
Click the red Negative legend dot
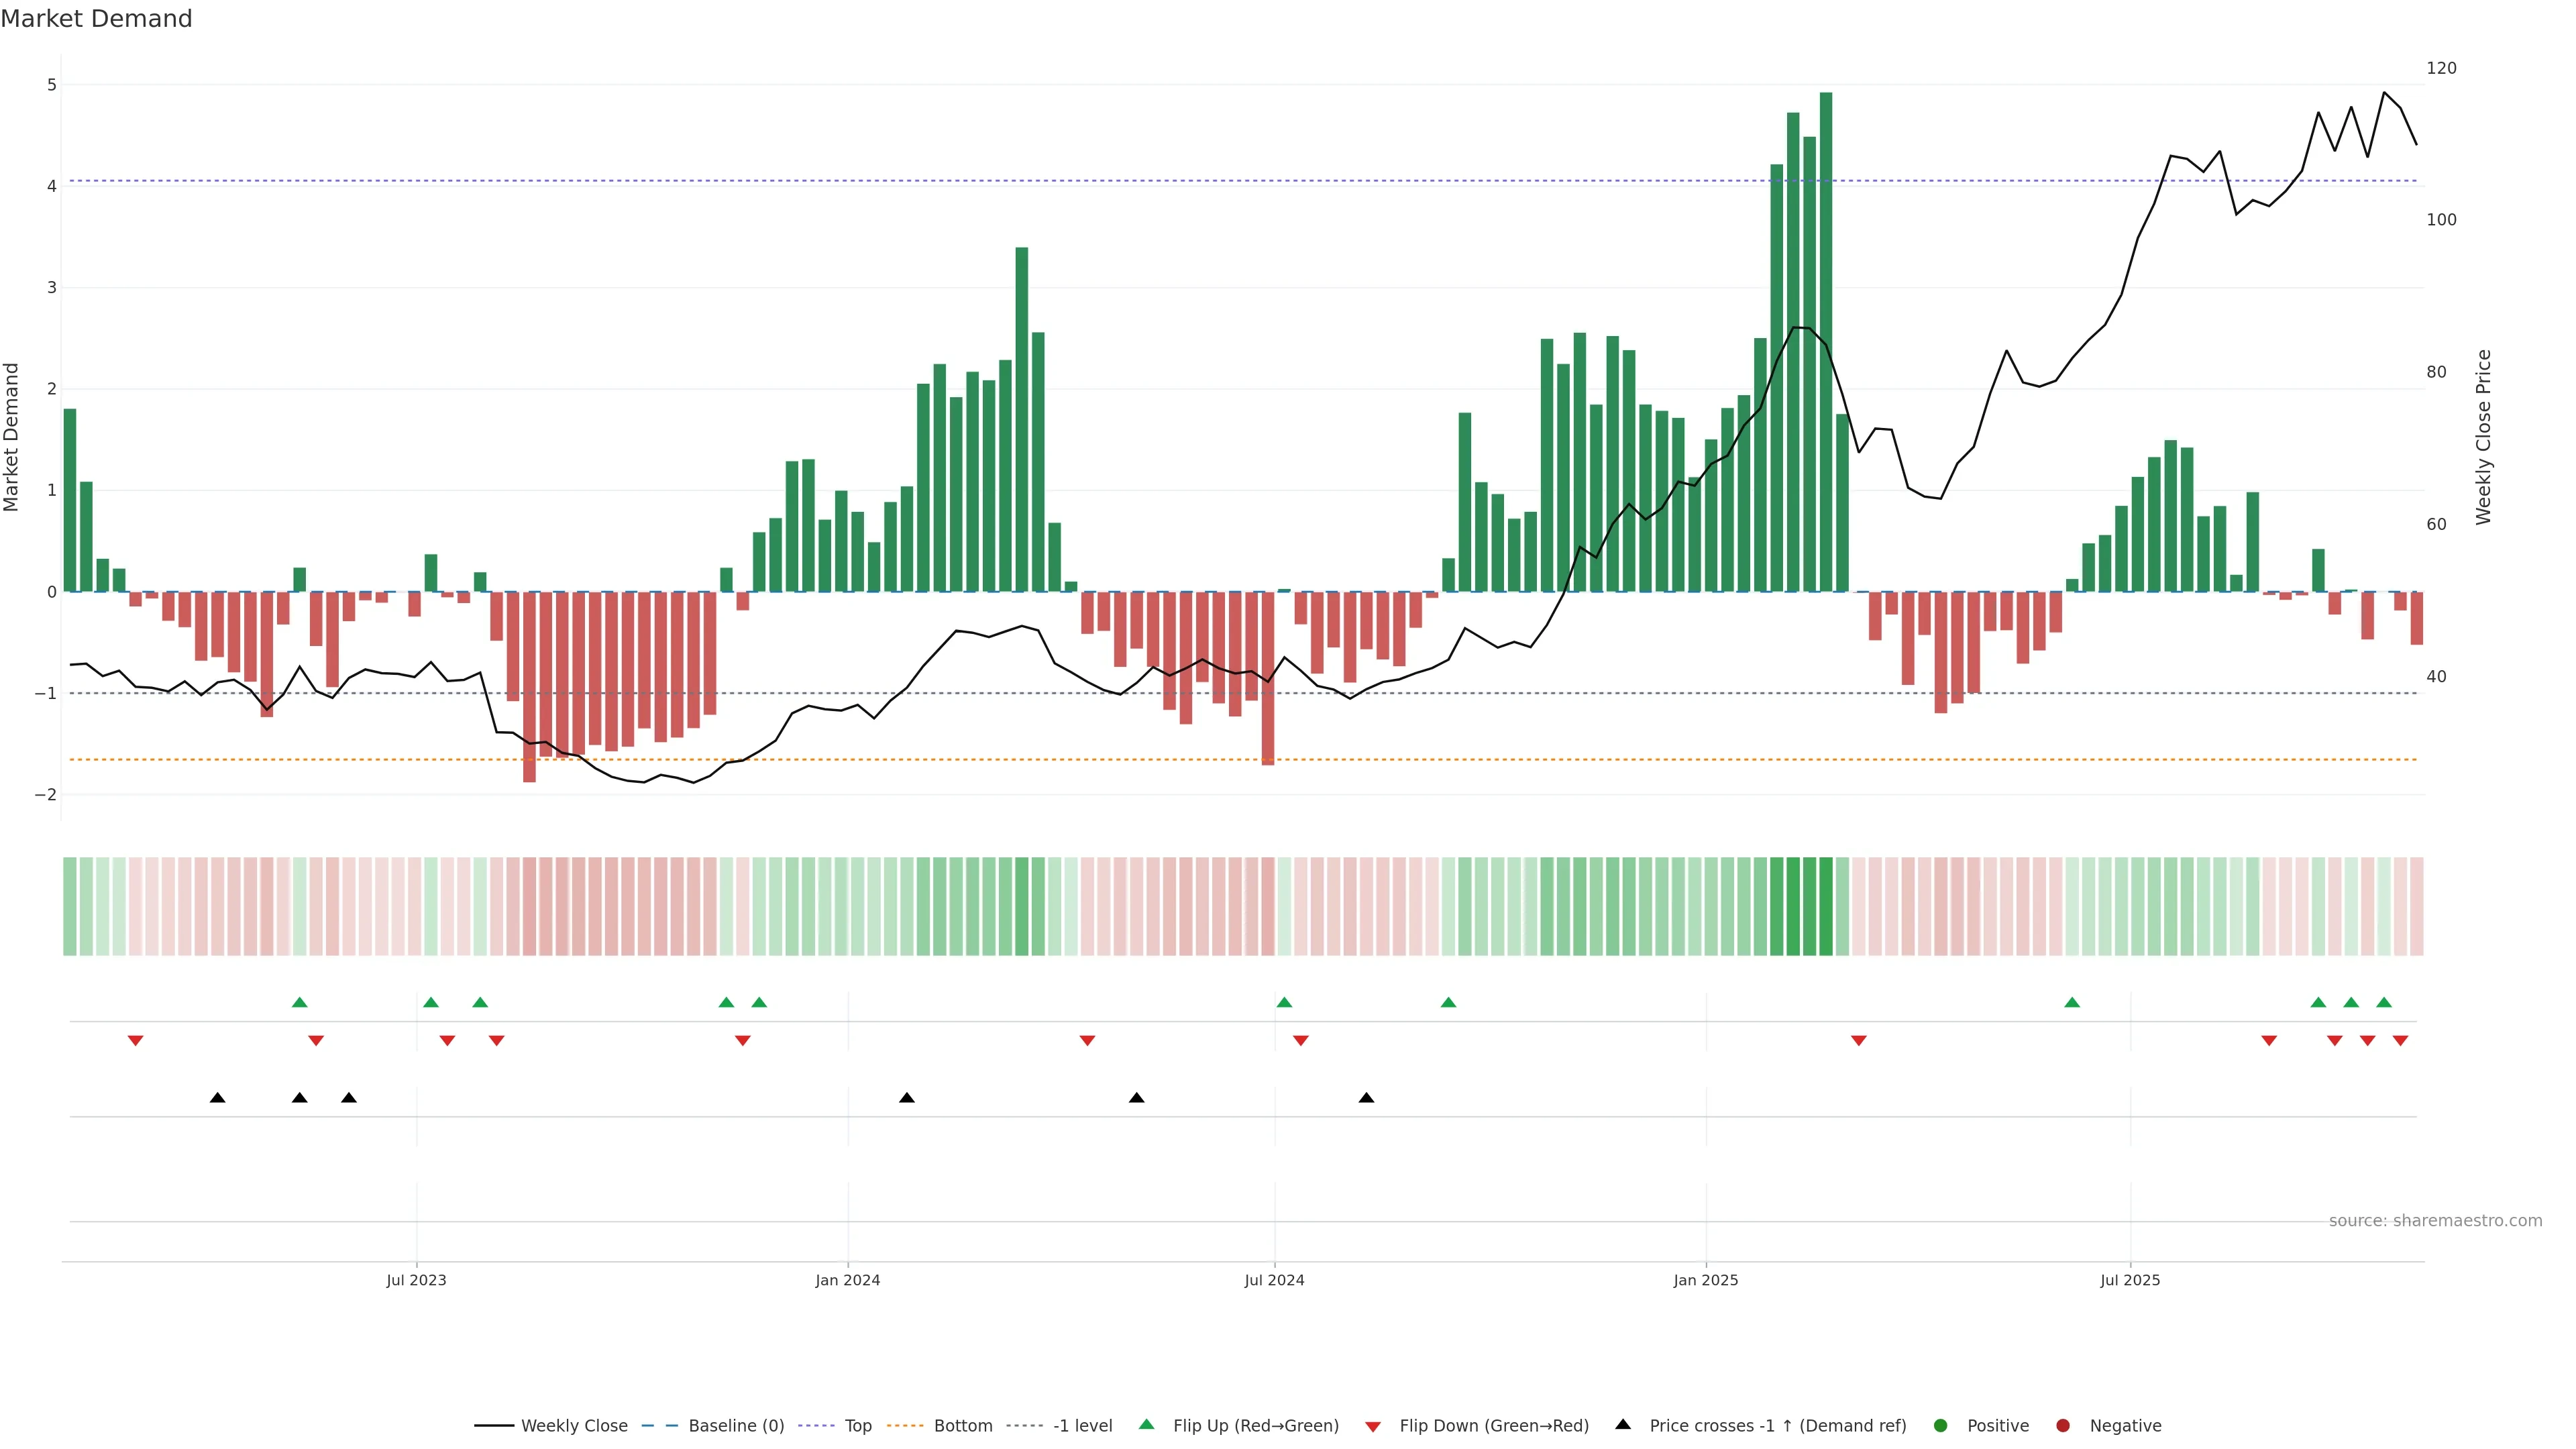tap(2063, 1425)
